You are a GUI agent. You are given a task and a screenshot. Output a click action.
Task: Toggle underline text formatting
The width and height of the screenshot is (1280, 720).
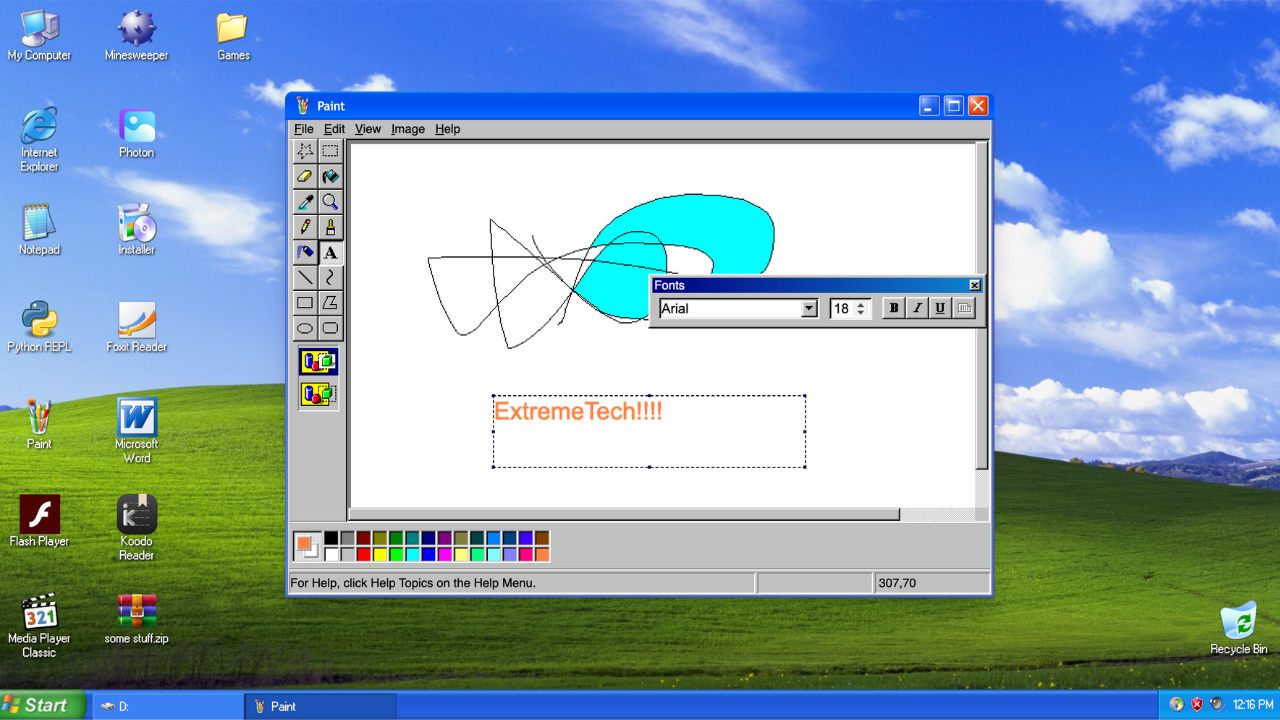point(939,308)
